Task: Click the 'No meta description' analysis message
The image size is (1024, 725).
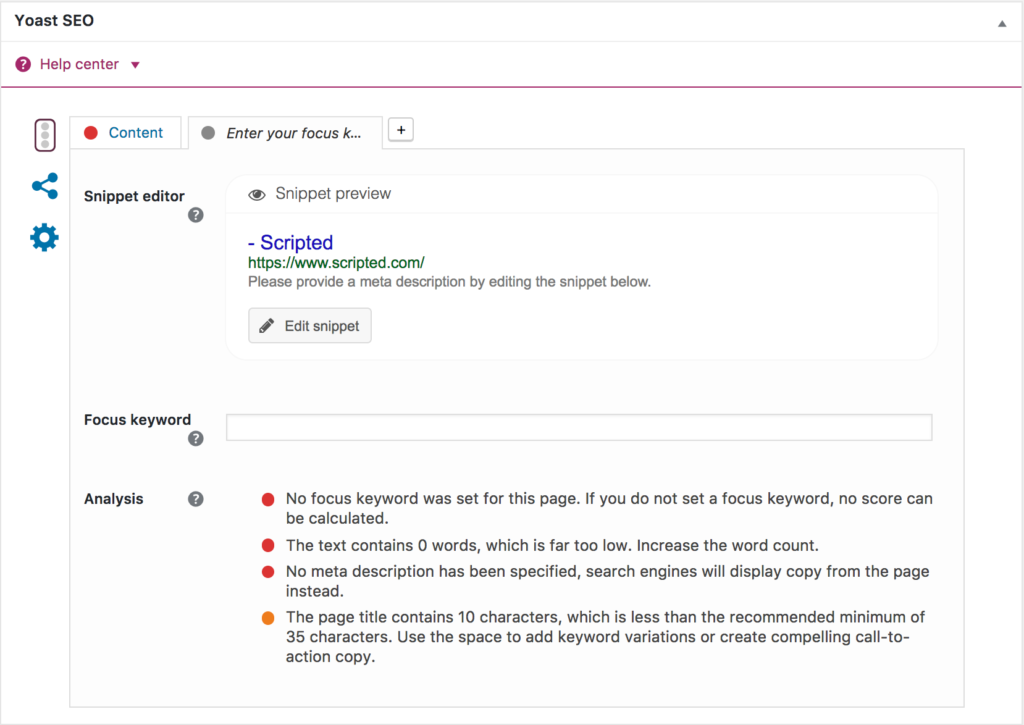Action: click(607, 581)
